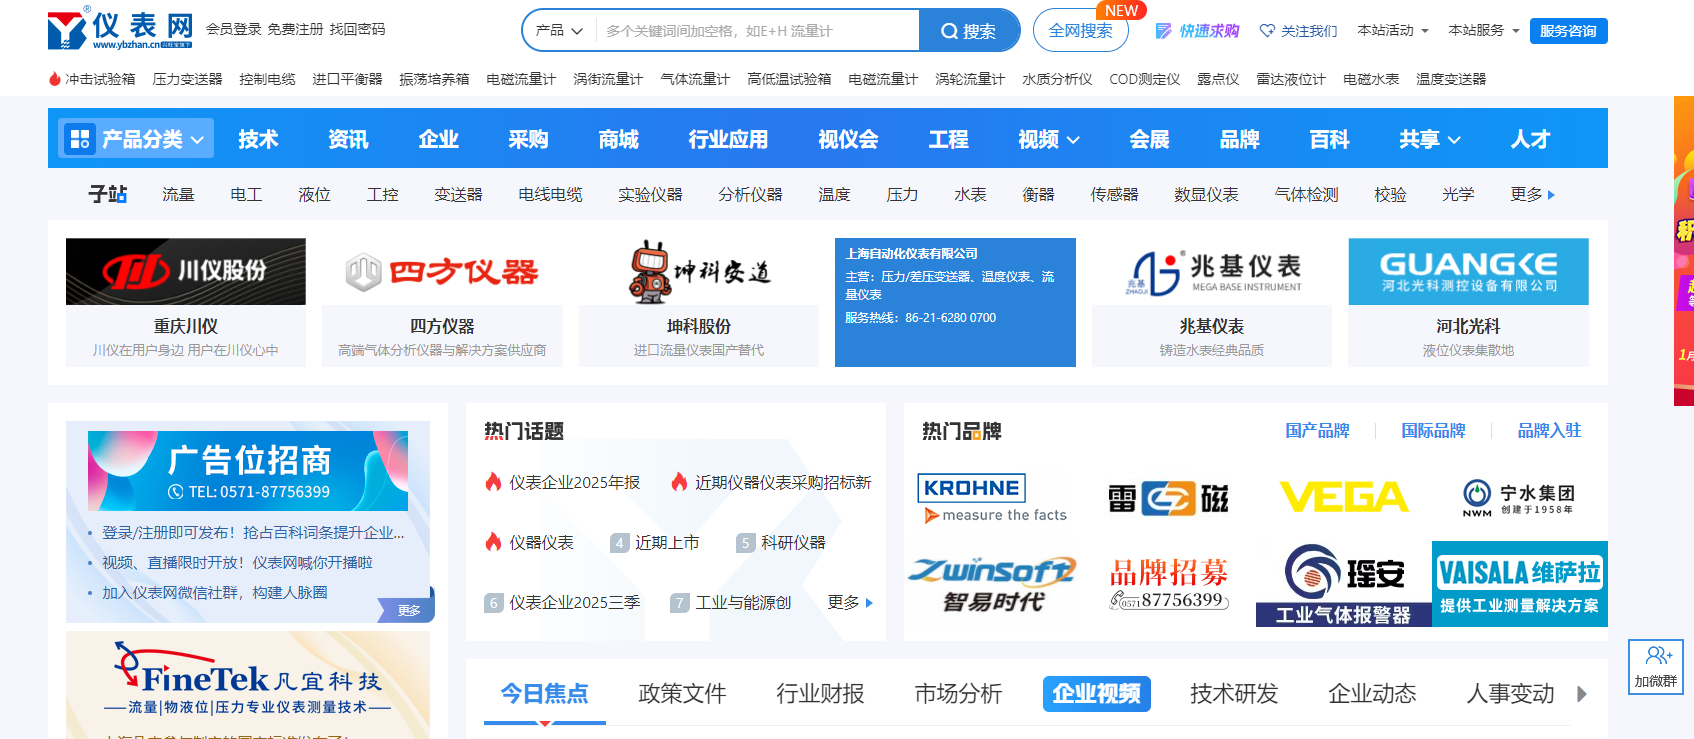Open the 仪表企业2025年报 hot topic link

(574, 483)
